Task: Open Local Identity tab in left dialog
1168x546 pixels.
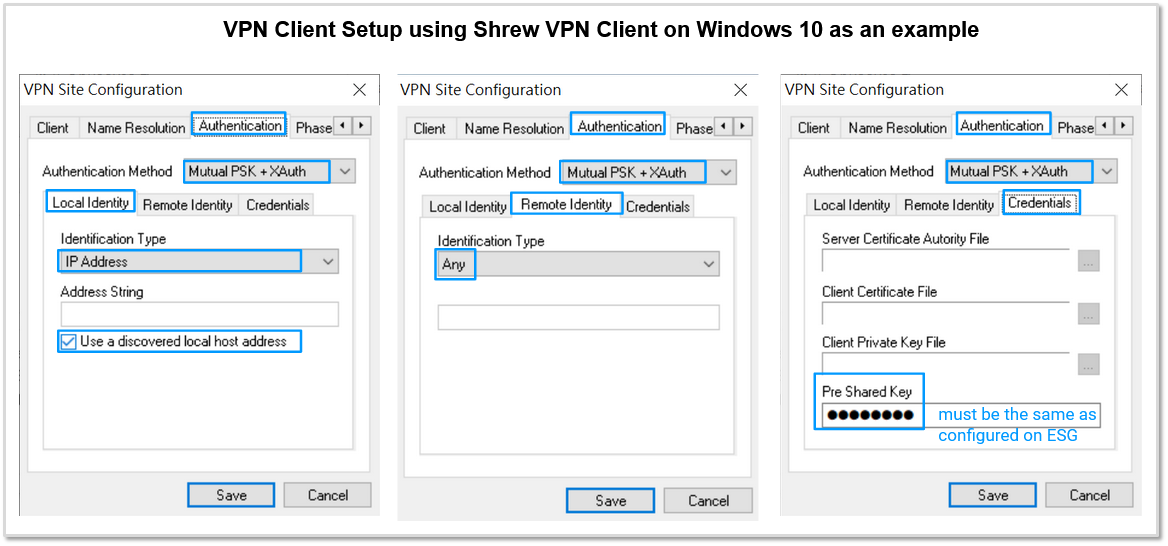Action: click(x=92, y=203)
